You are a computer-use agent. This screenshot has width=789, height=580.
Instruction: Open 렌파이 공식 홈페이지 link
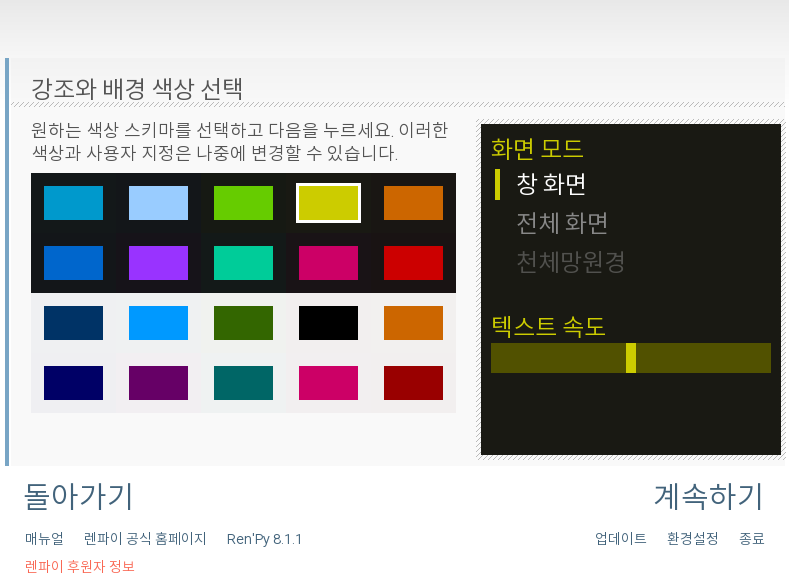(145, 539)
